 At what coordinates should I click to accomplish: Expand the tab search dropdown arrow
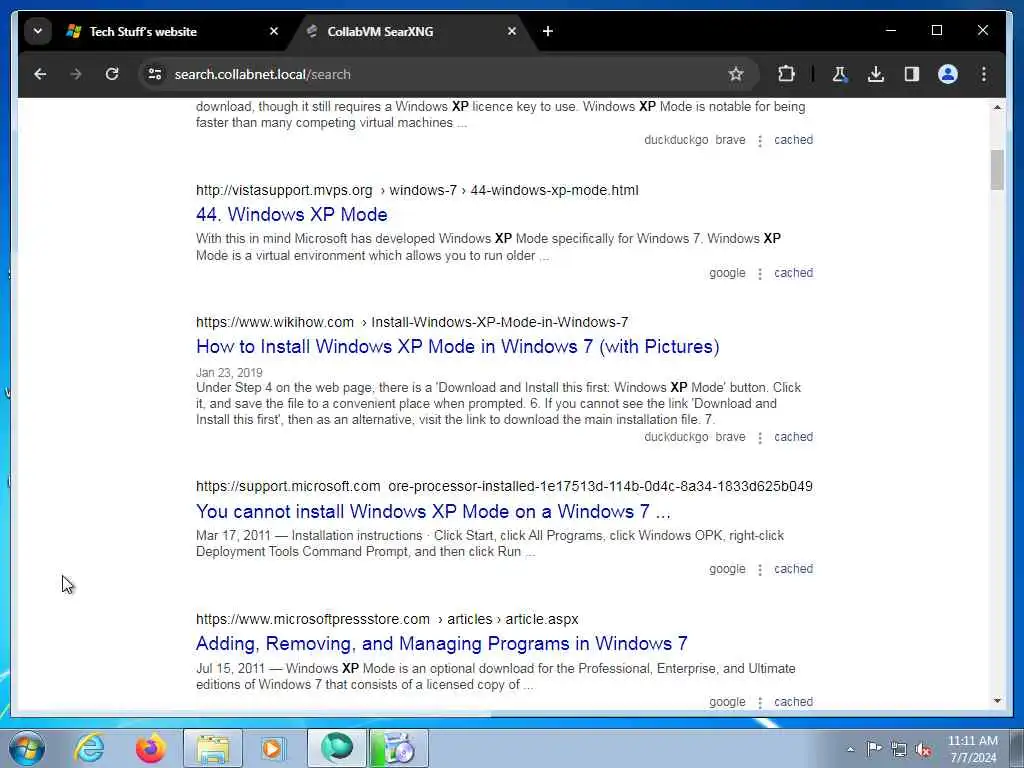(38, 31)
